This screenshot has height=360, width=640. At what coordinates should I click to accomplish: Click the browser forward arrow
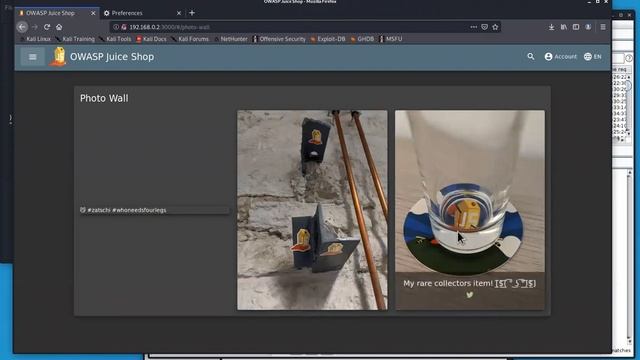point(35,27)
